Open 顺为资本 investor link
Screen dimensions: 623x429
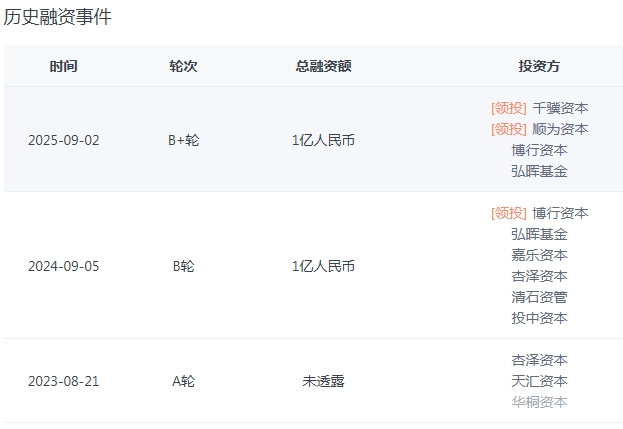click(x=560, y=129)
